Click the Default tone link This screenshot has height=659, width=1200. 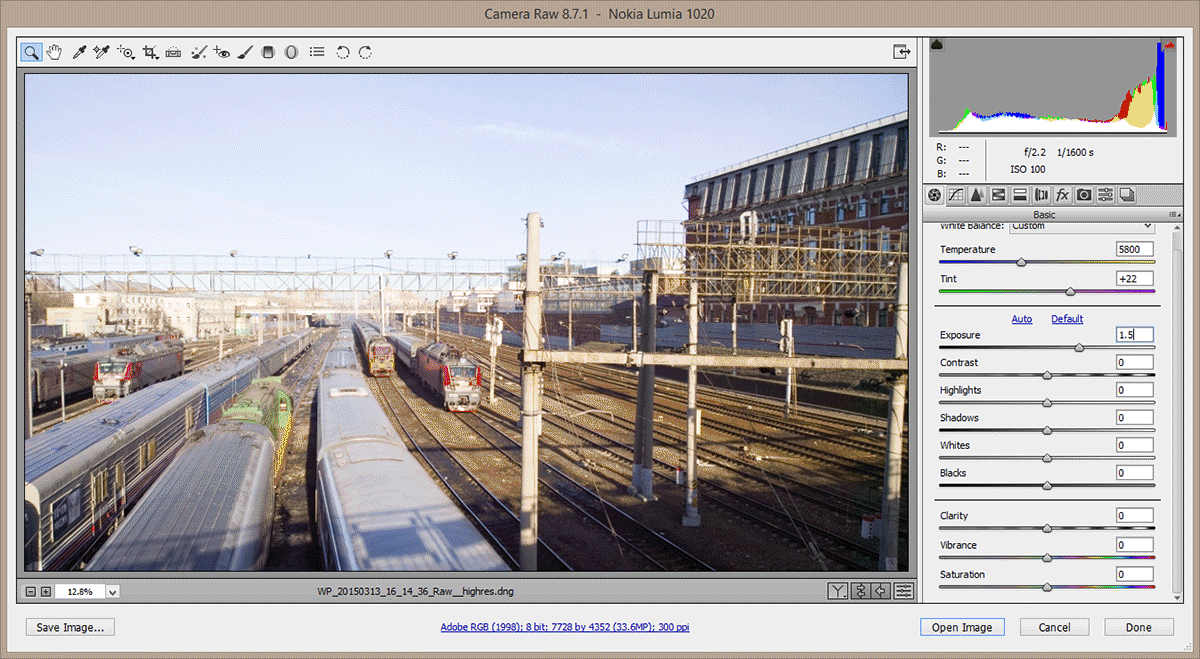[x=1067, y=319]
